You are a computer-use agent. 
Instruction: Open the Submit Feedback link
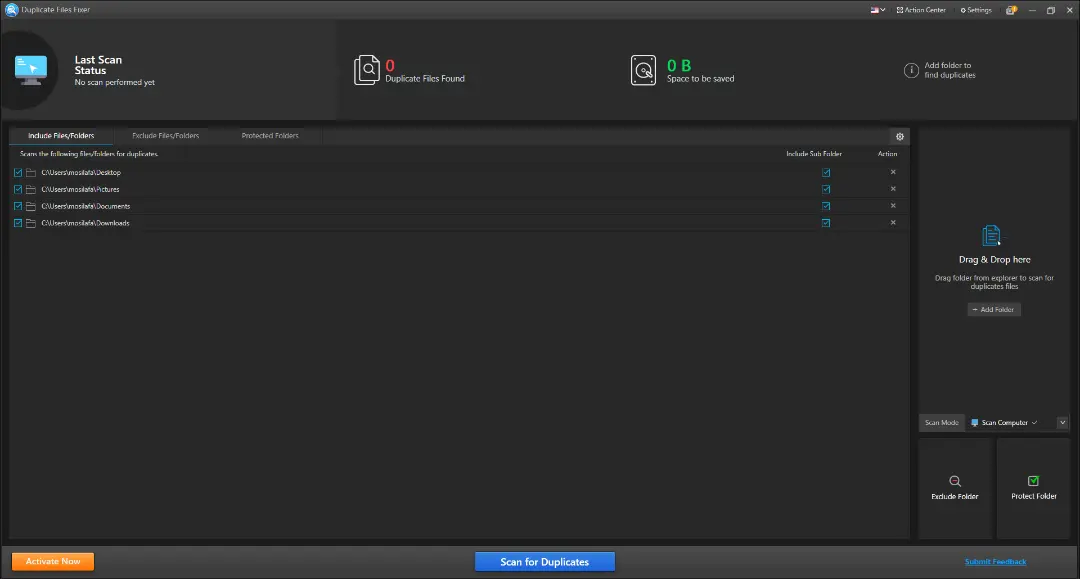coord(995,562)
